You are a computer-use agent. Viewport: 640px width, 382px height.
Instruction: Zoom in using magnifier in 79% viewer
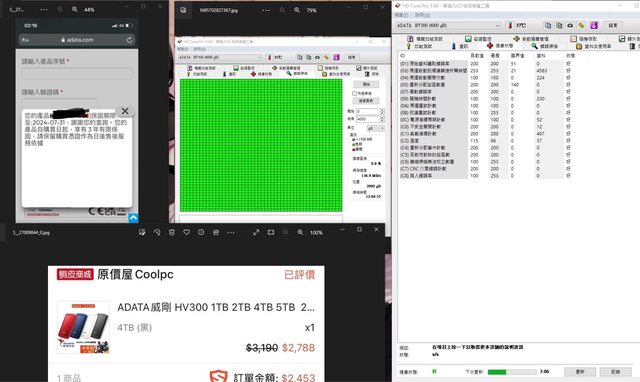(297, 10)
